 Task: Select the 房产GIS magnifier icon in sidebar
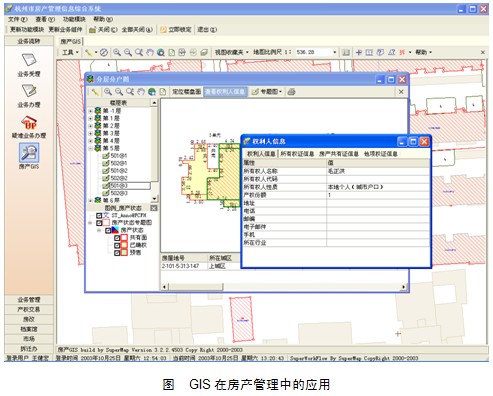coord(29,153)
